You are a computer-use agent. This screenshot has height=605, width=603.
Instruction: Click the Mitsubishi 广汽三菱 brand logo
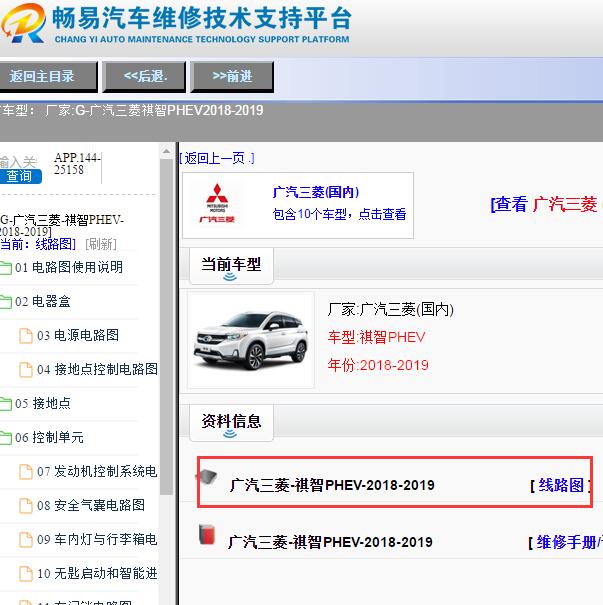coord(217,204)
